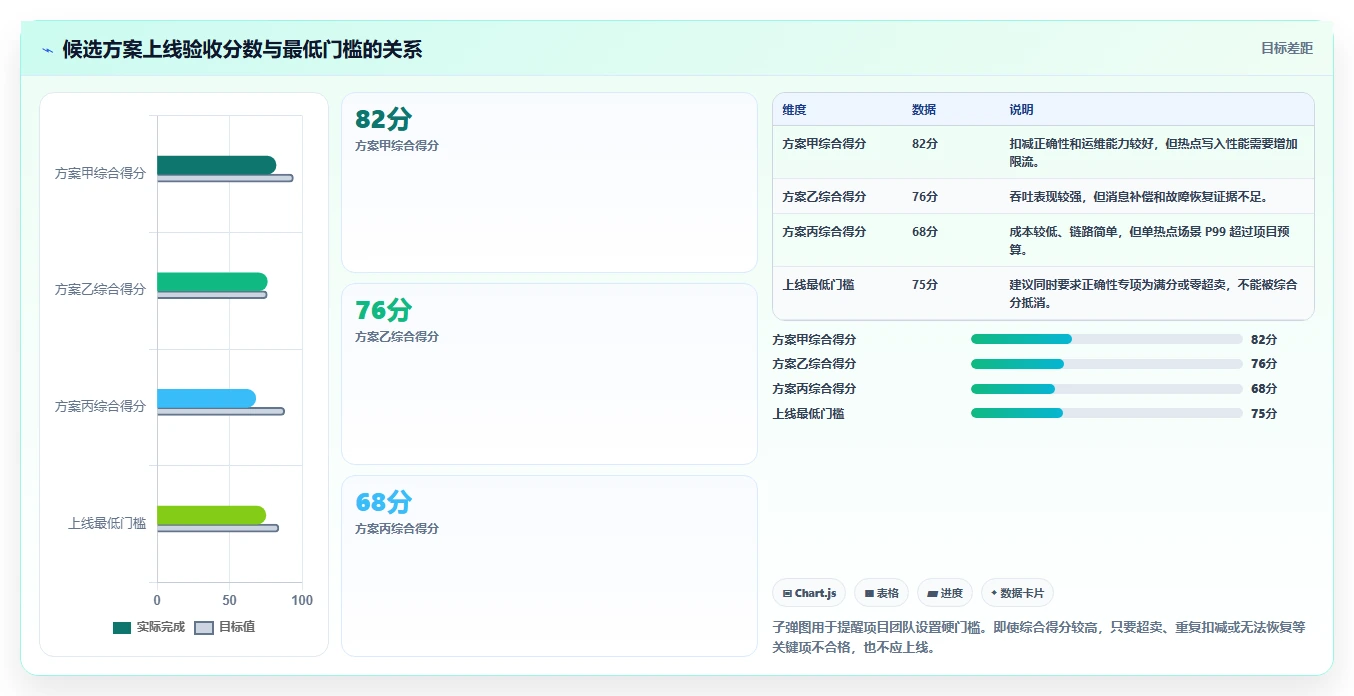
Task: Click the 100 tick on the chart axis
Action: pos(302,600)
